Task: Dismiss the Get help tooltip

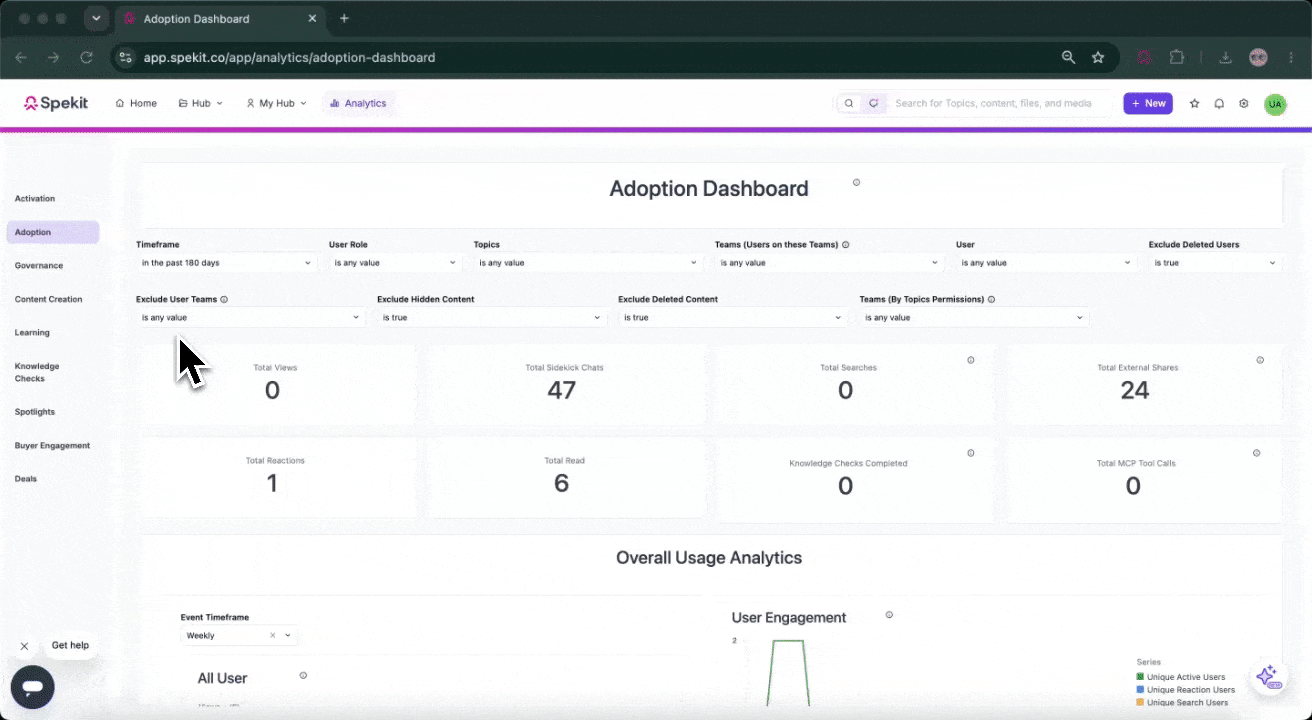Action: (24, 646)
